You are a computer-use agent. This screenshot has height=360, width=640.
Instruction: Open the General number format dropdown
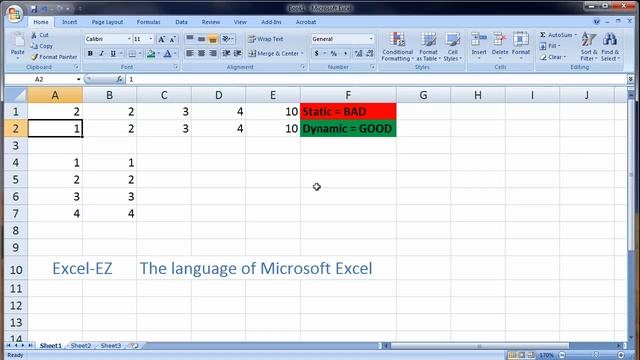coord(371,39)
